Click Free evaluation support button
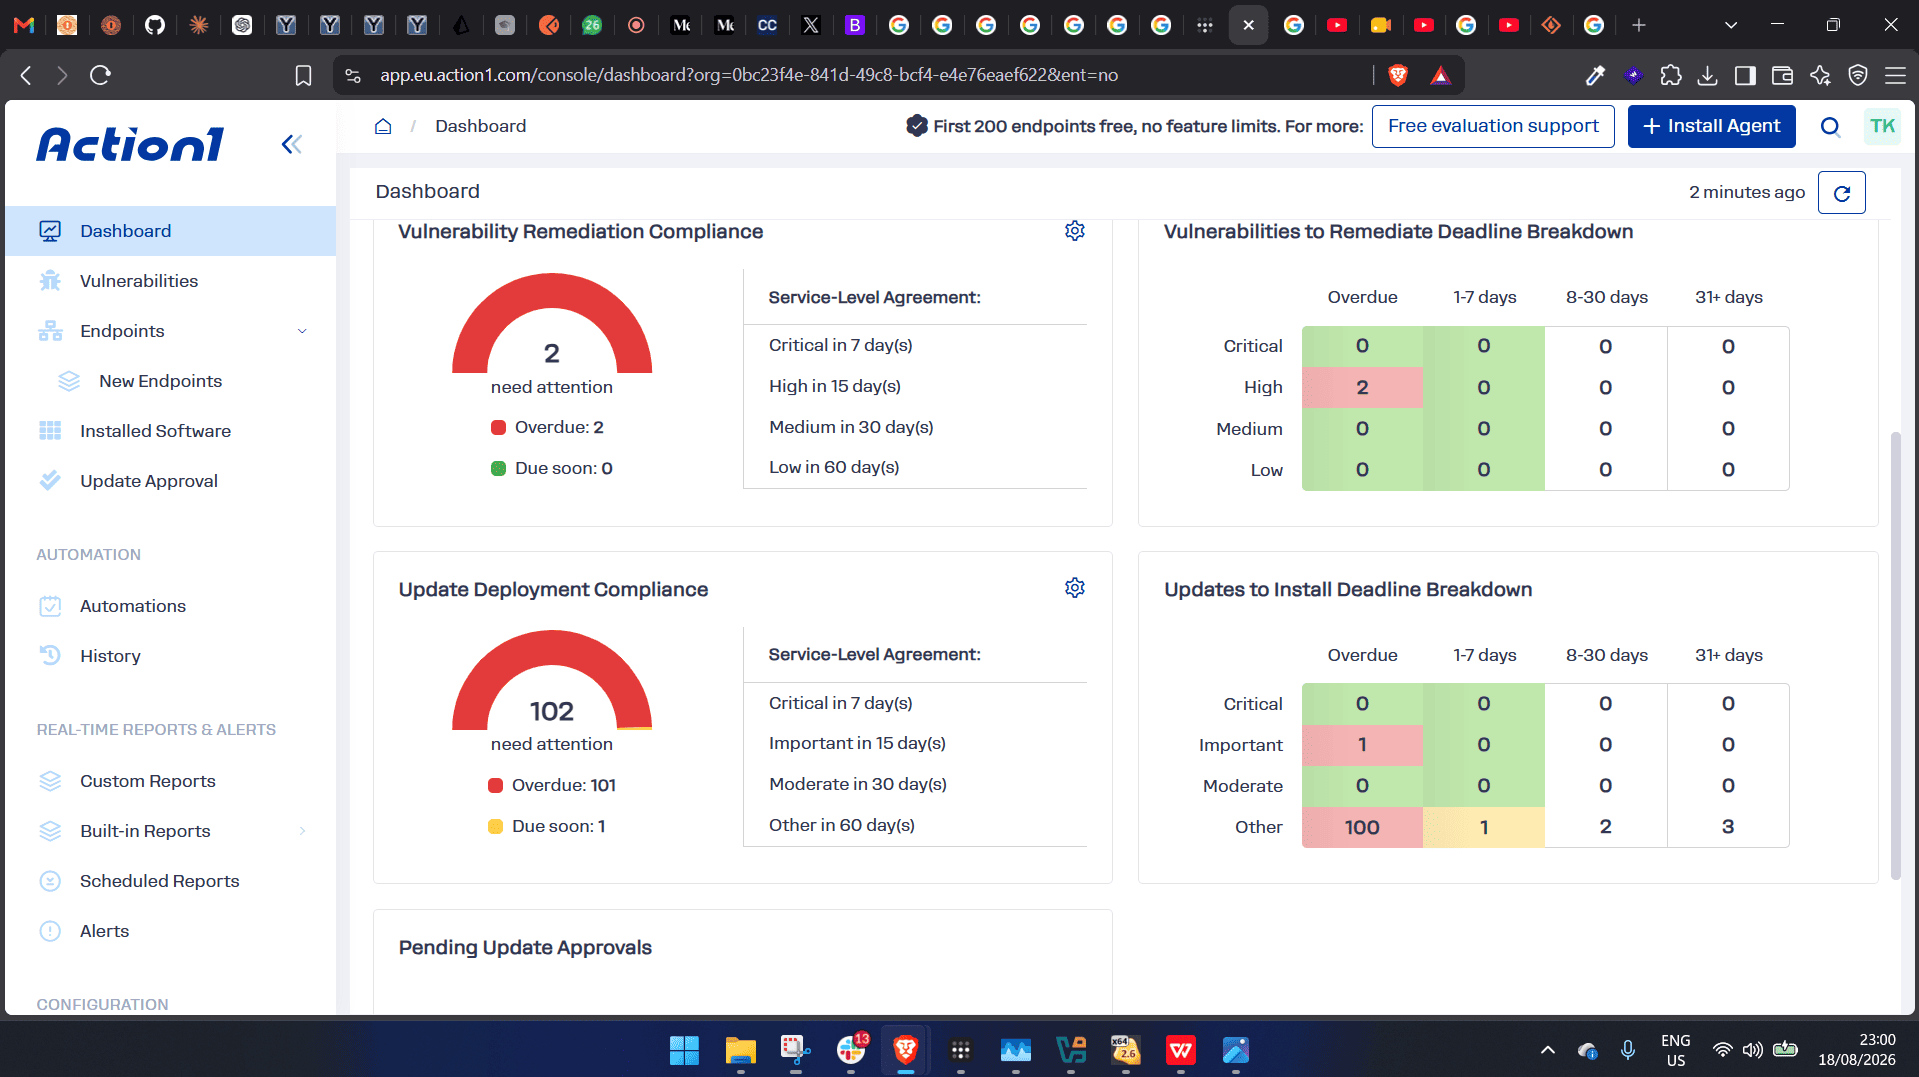This screenshot has width=1919, height=1077. (x=1493, y=126)
